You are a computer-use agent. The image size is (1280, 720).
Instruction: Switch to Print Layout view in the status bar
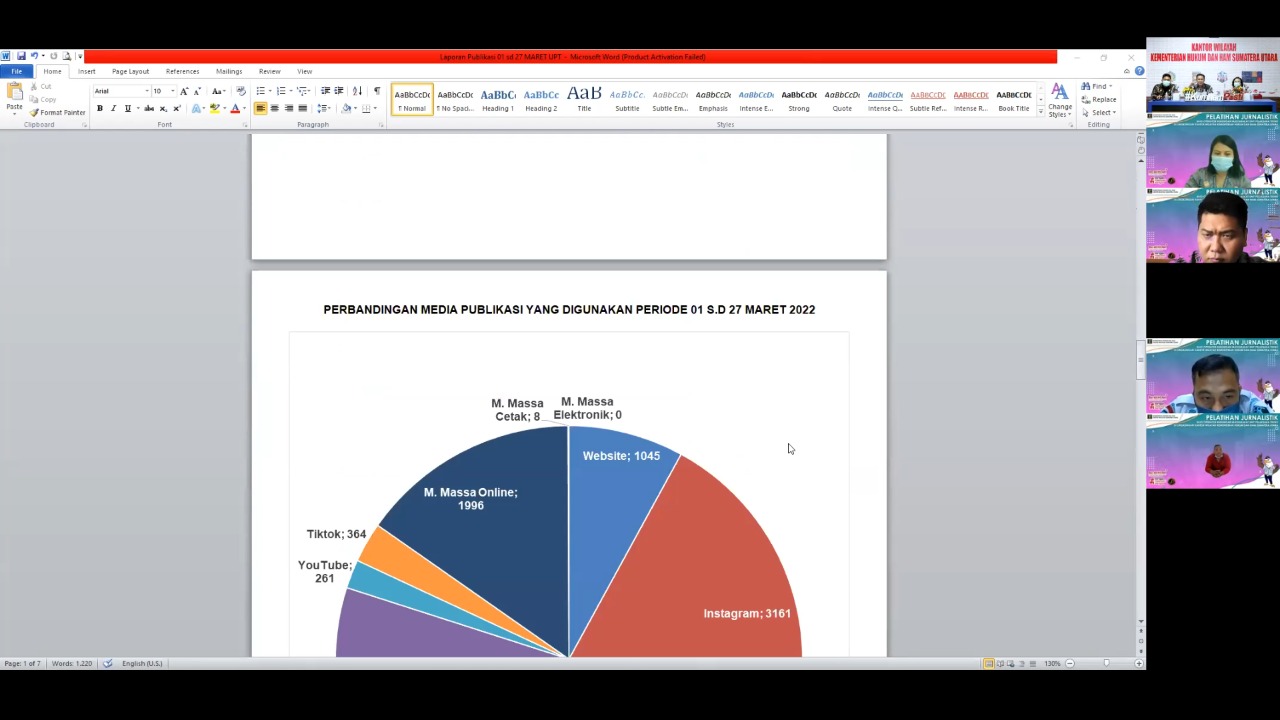[x=988, y=663]
